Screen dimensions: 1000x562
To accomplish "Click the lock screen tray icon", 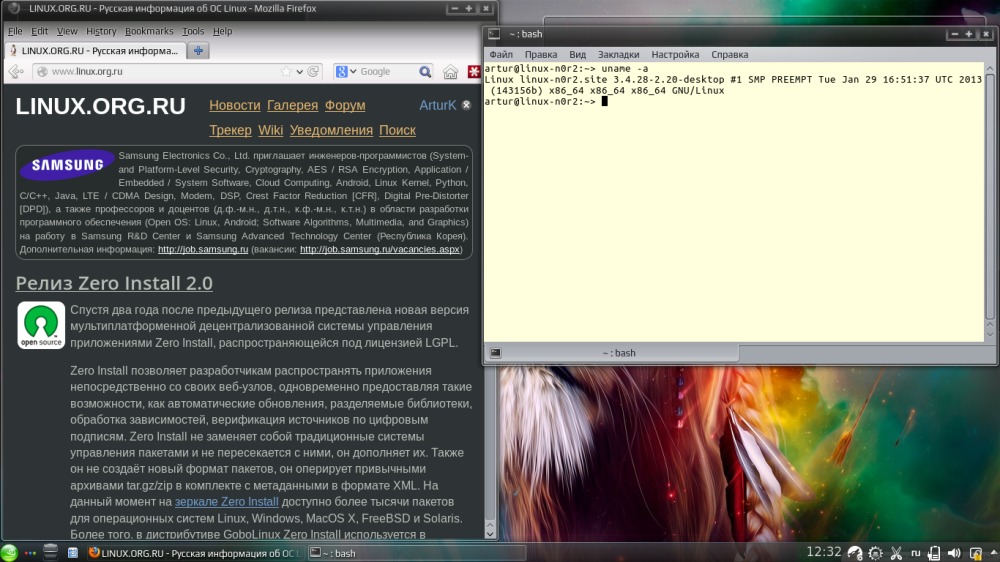I will click(976, 553).
